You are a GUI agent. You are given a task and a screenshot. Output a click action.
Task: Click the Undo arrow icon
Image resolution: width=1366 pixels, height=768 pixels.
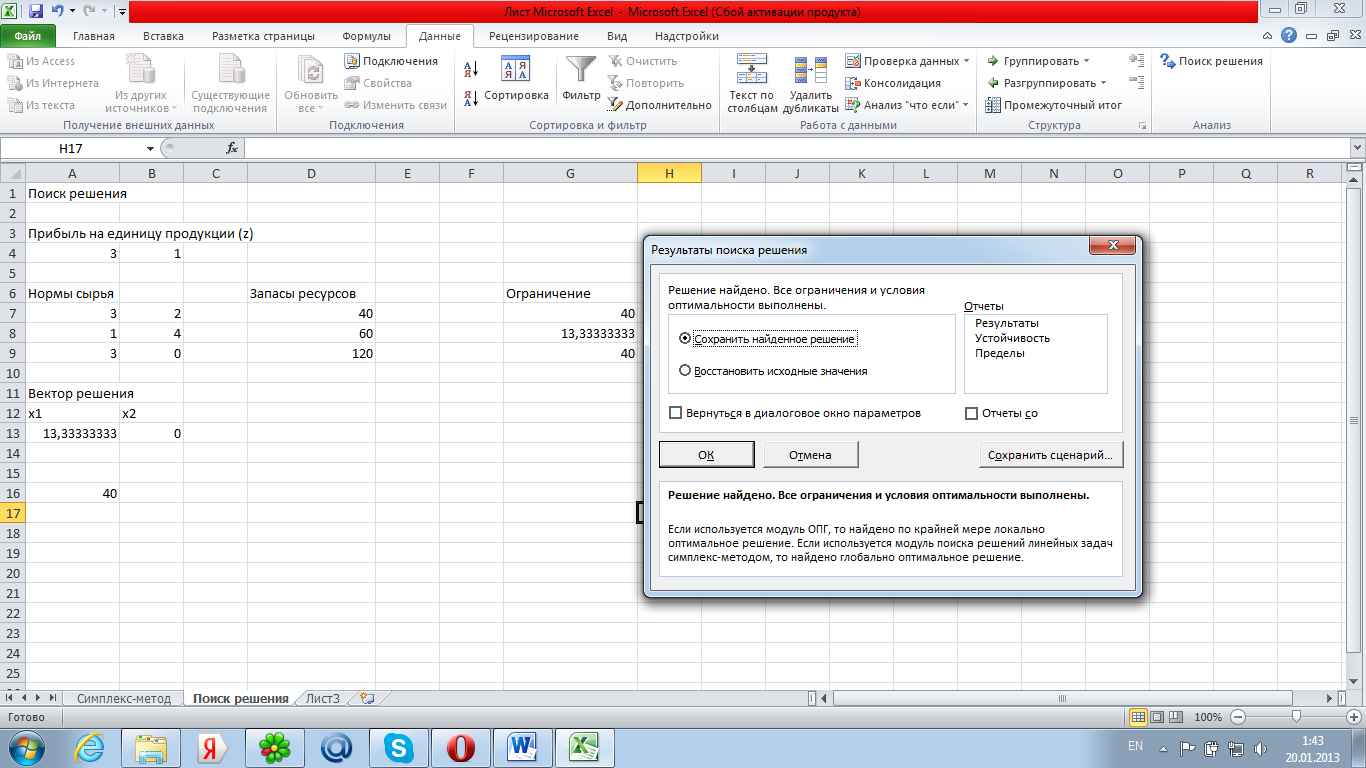[x=58, y=12]
